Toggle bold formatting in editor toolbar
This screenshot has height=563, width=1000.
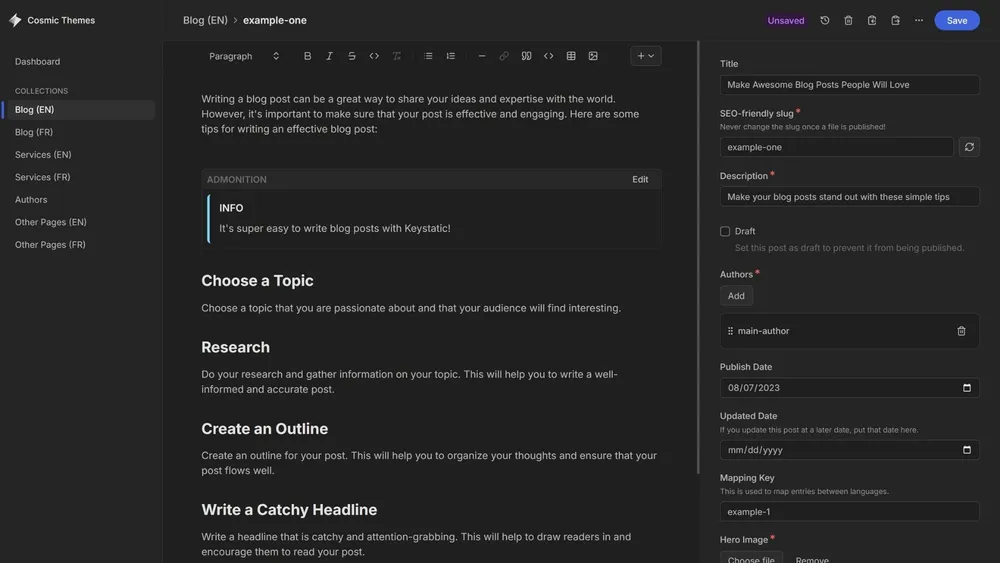tap(307, 56)
